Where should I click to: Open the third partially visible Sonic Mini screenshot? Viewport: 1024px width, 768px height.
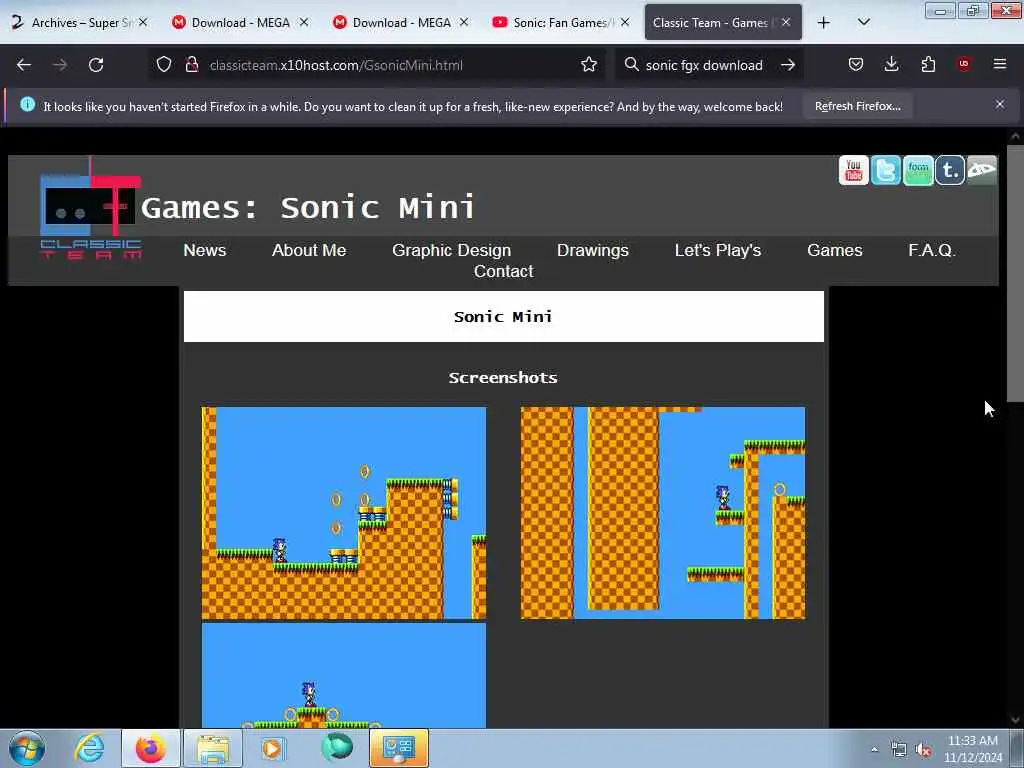(x=344, y=675)
